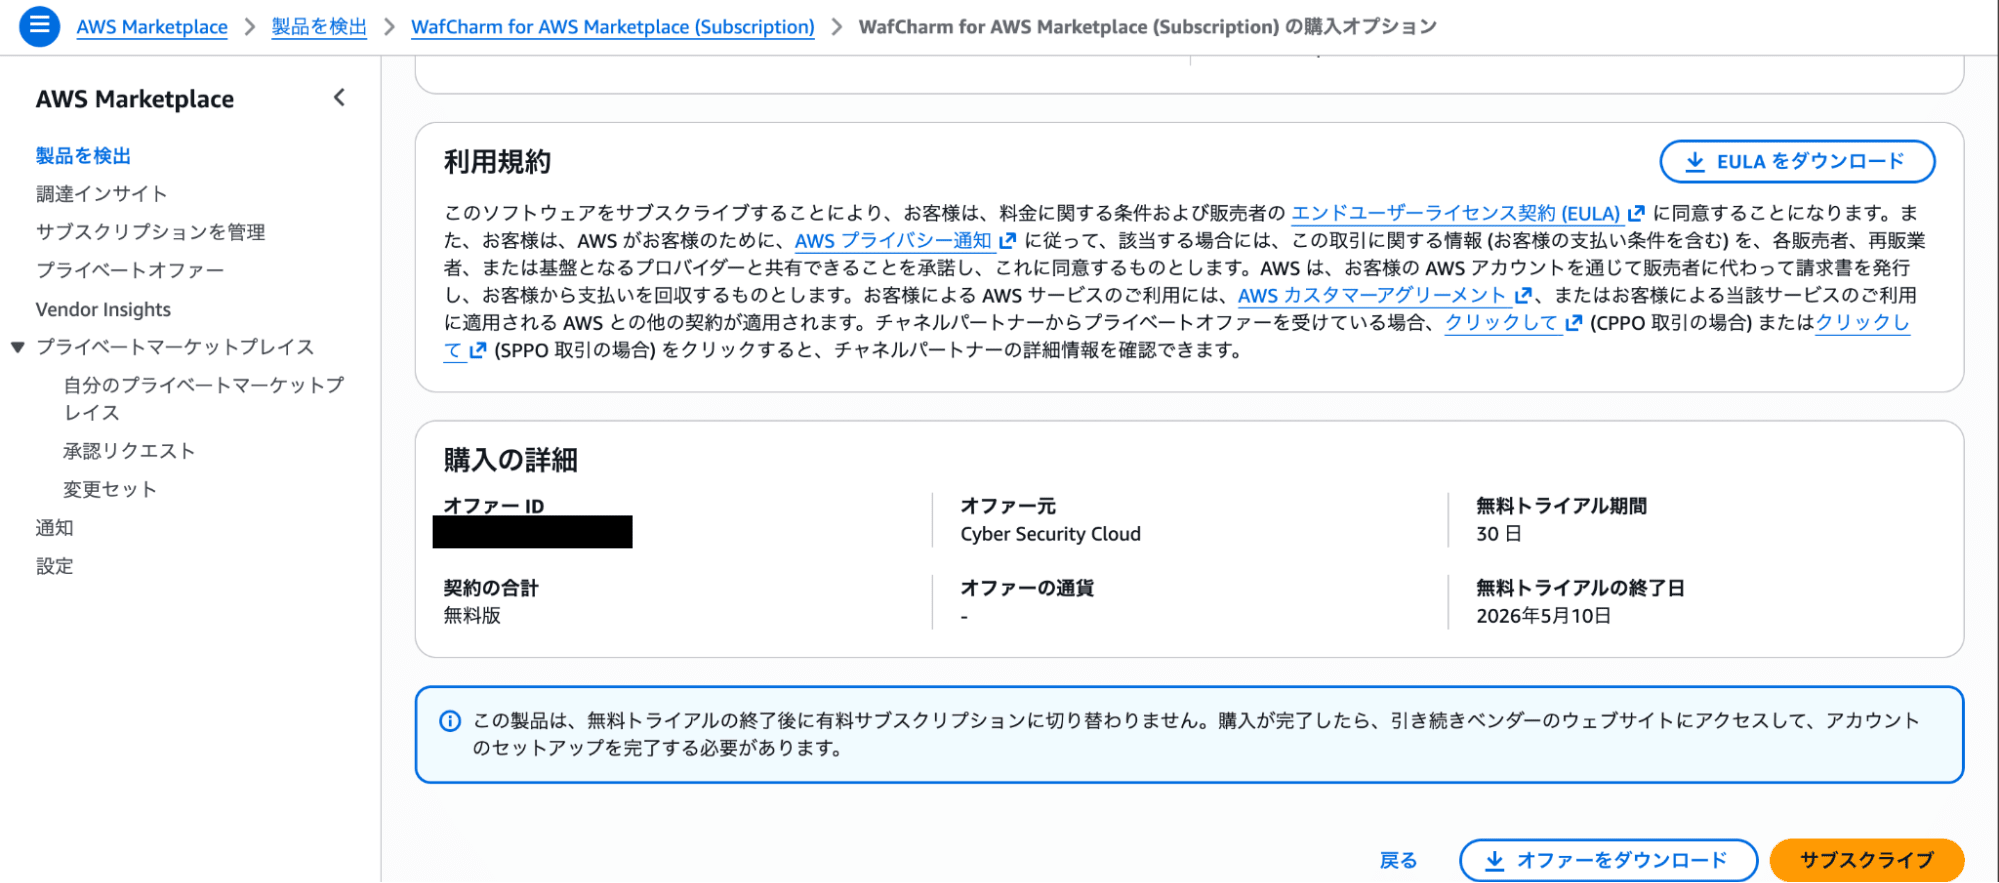Image resolution: width=1999 pixels, height=883 pixels.
Task: Click the orange サブスクライブ button
Action: point(1867,860)
